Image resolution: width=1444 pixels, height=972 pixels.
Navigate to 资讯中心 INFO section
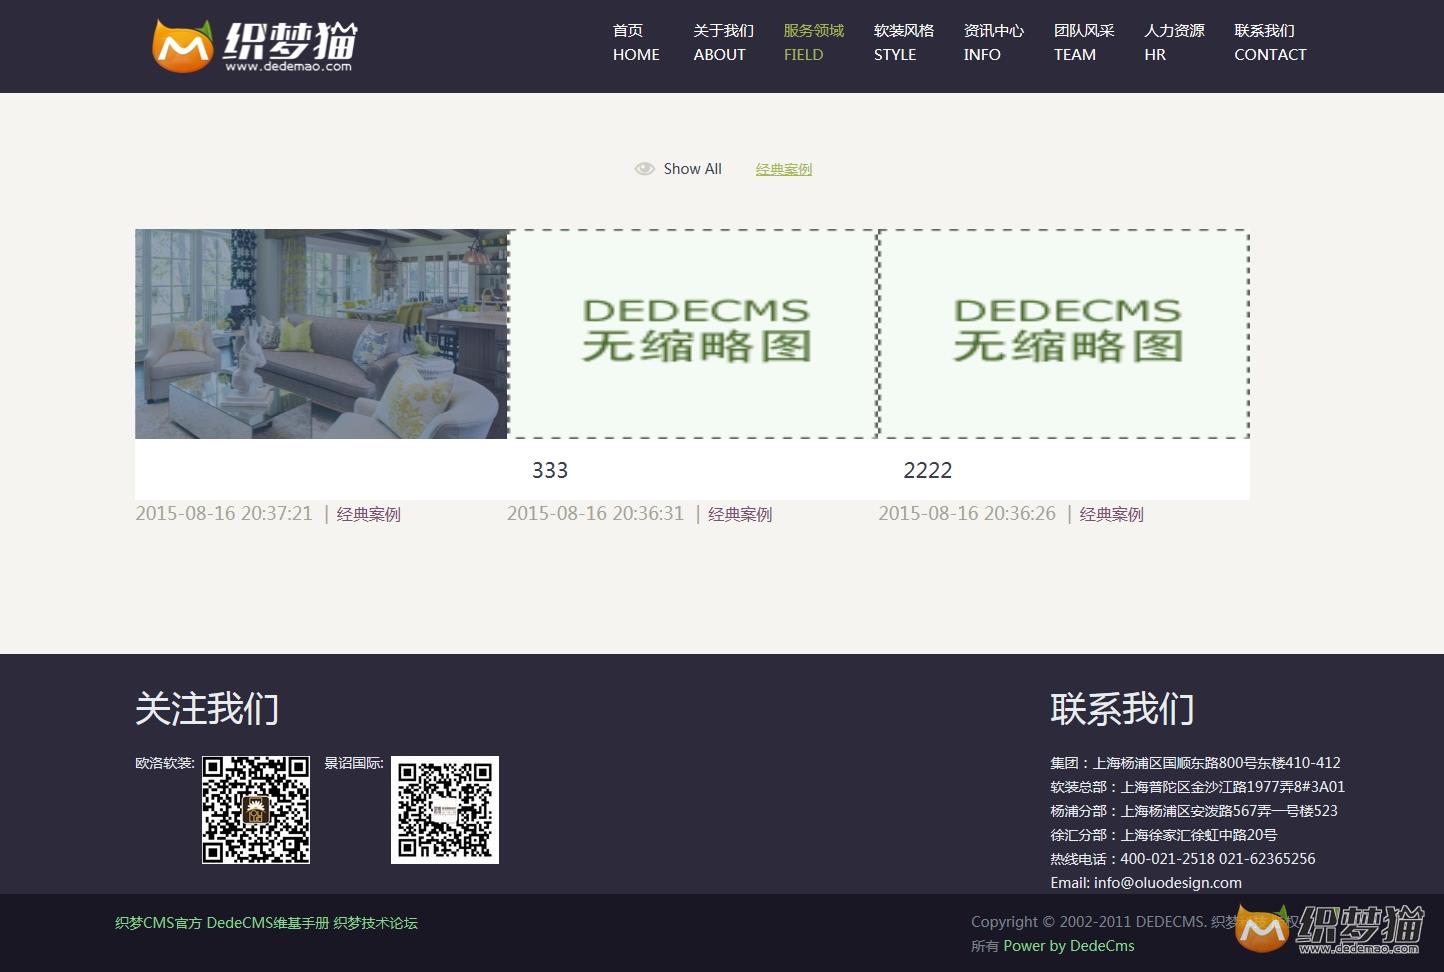point(993,43)
